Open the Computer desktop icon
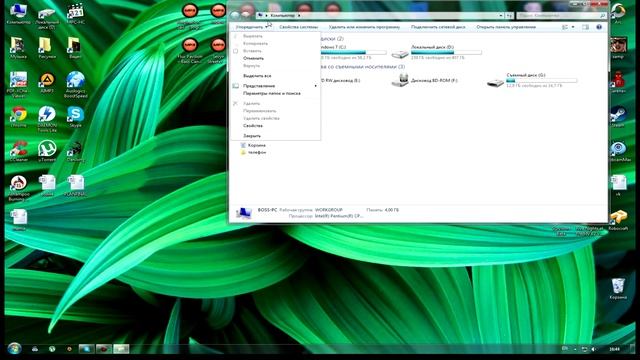Viewport: 640px width, 360px height. (x=18, y=13)
